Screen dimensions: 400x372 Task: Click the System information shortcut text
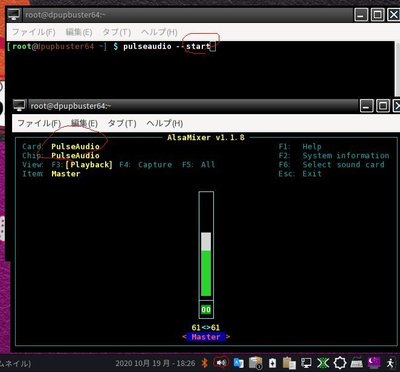[x=346, y=156]
